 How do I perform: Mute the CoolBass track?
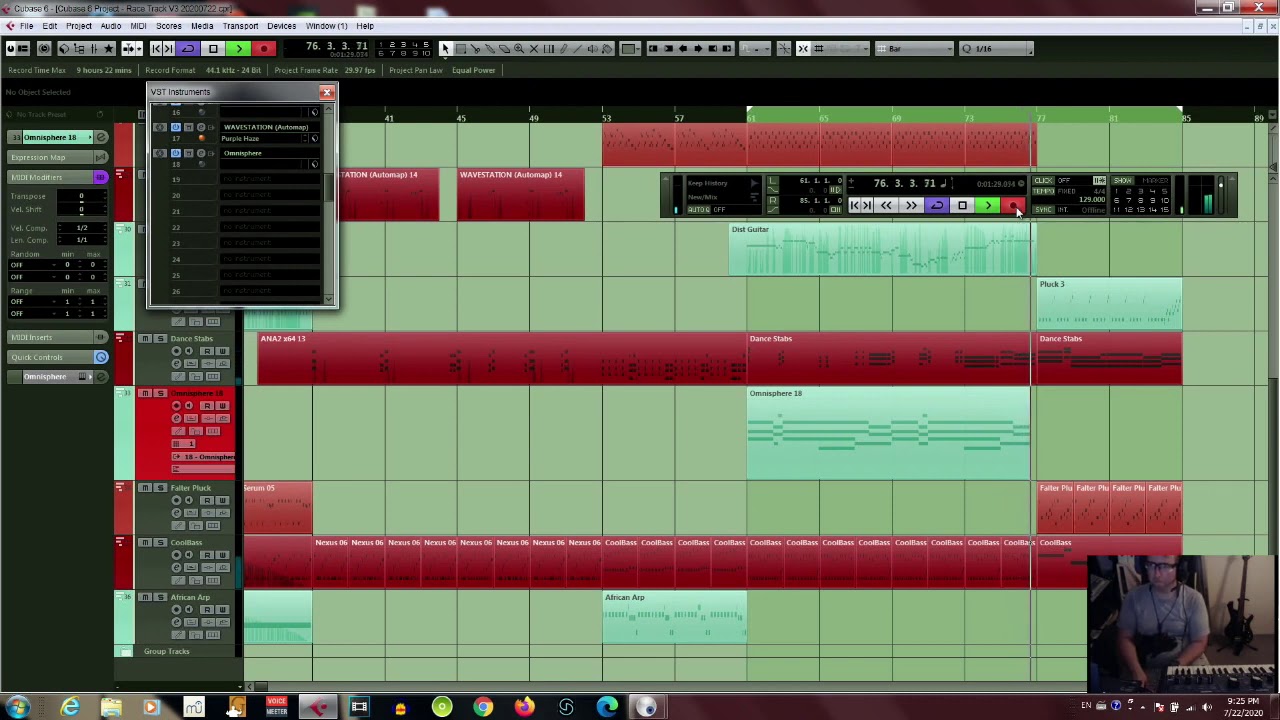tap(144, 542)
